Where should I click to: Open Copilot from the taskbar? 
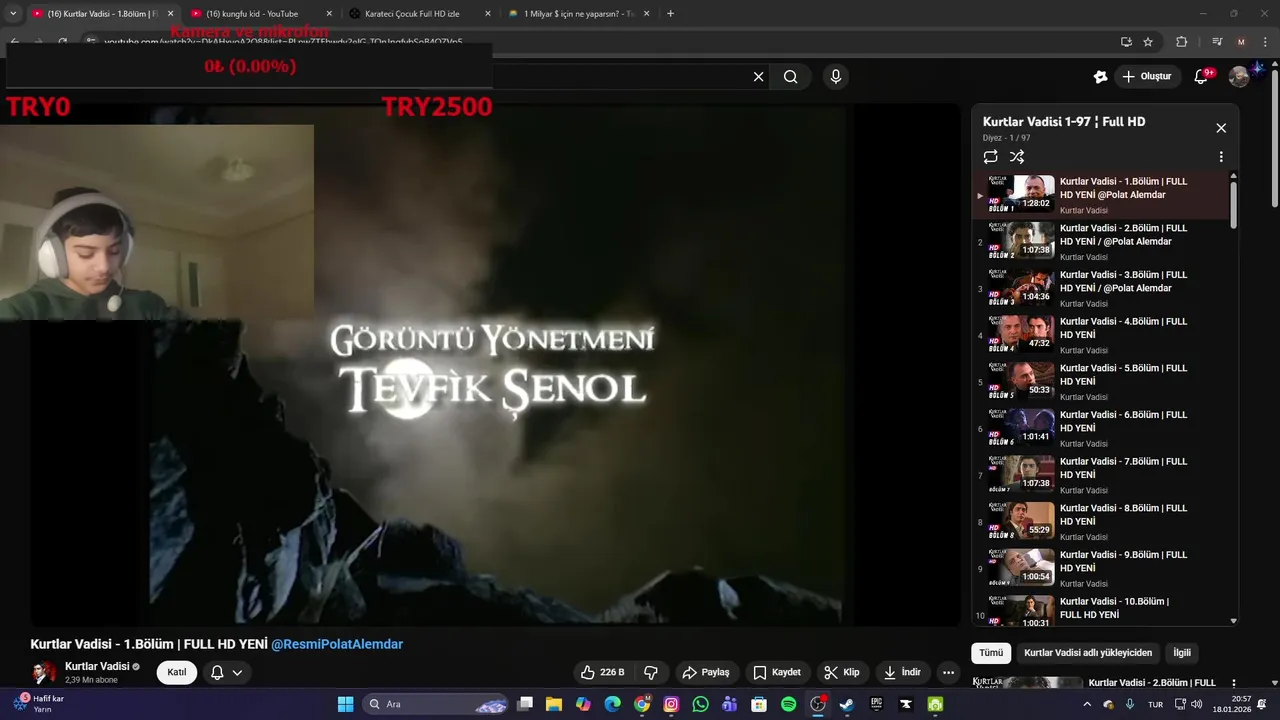coord(583,704)
